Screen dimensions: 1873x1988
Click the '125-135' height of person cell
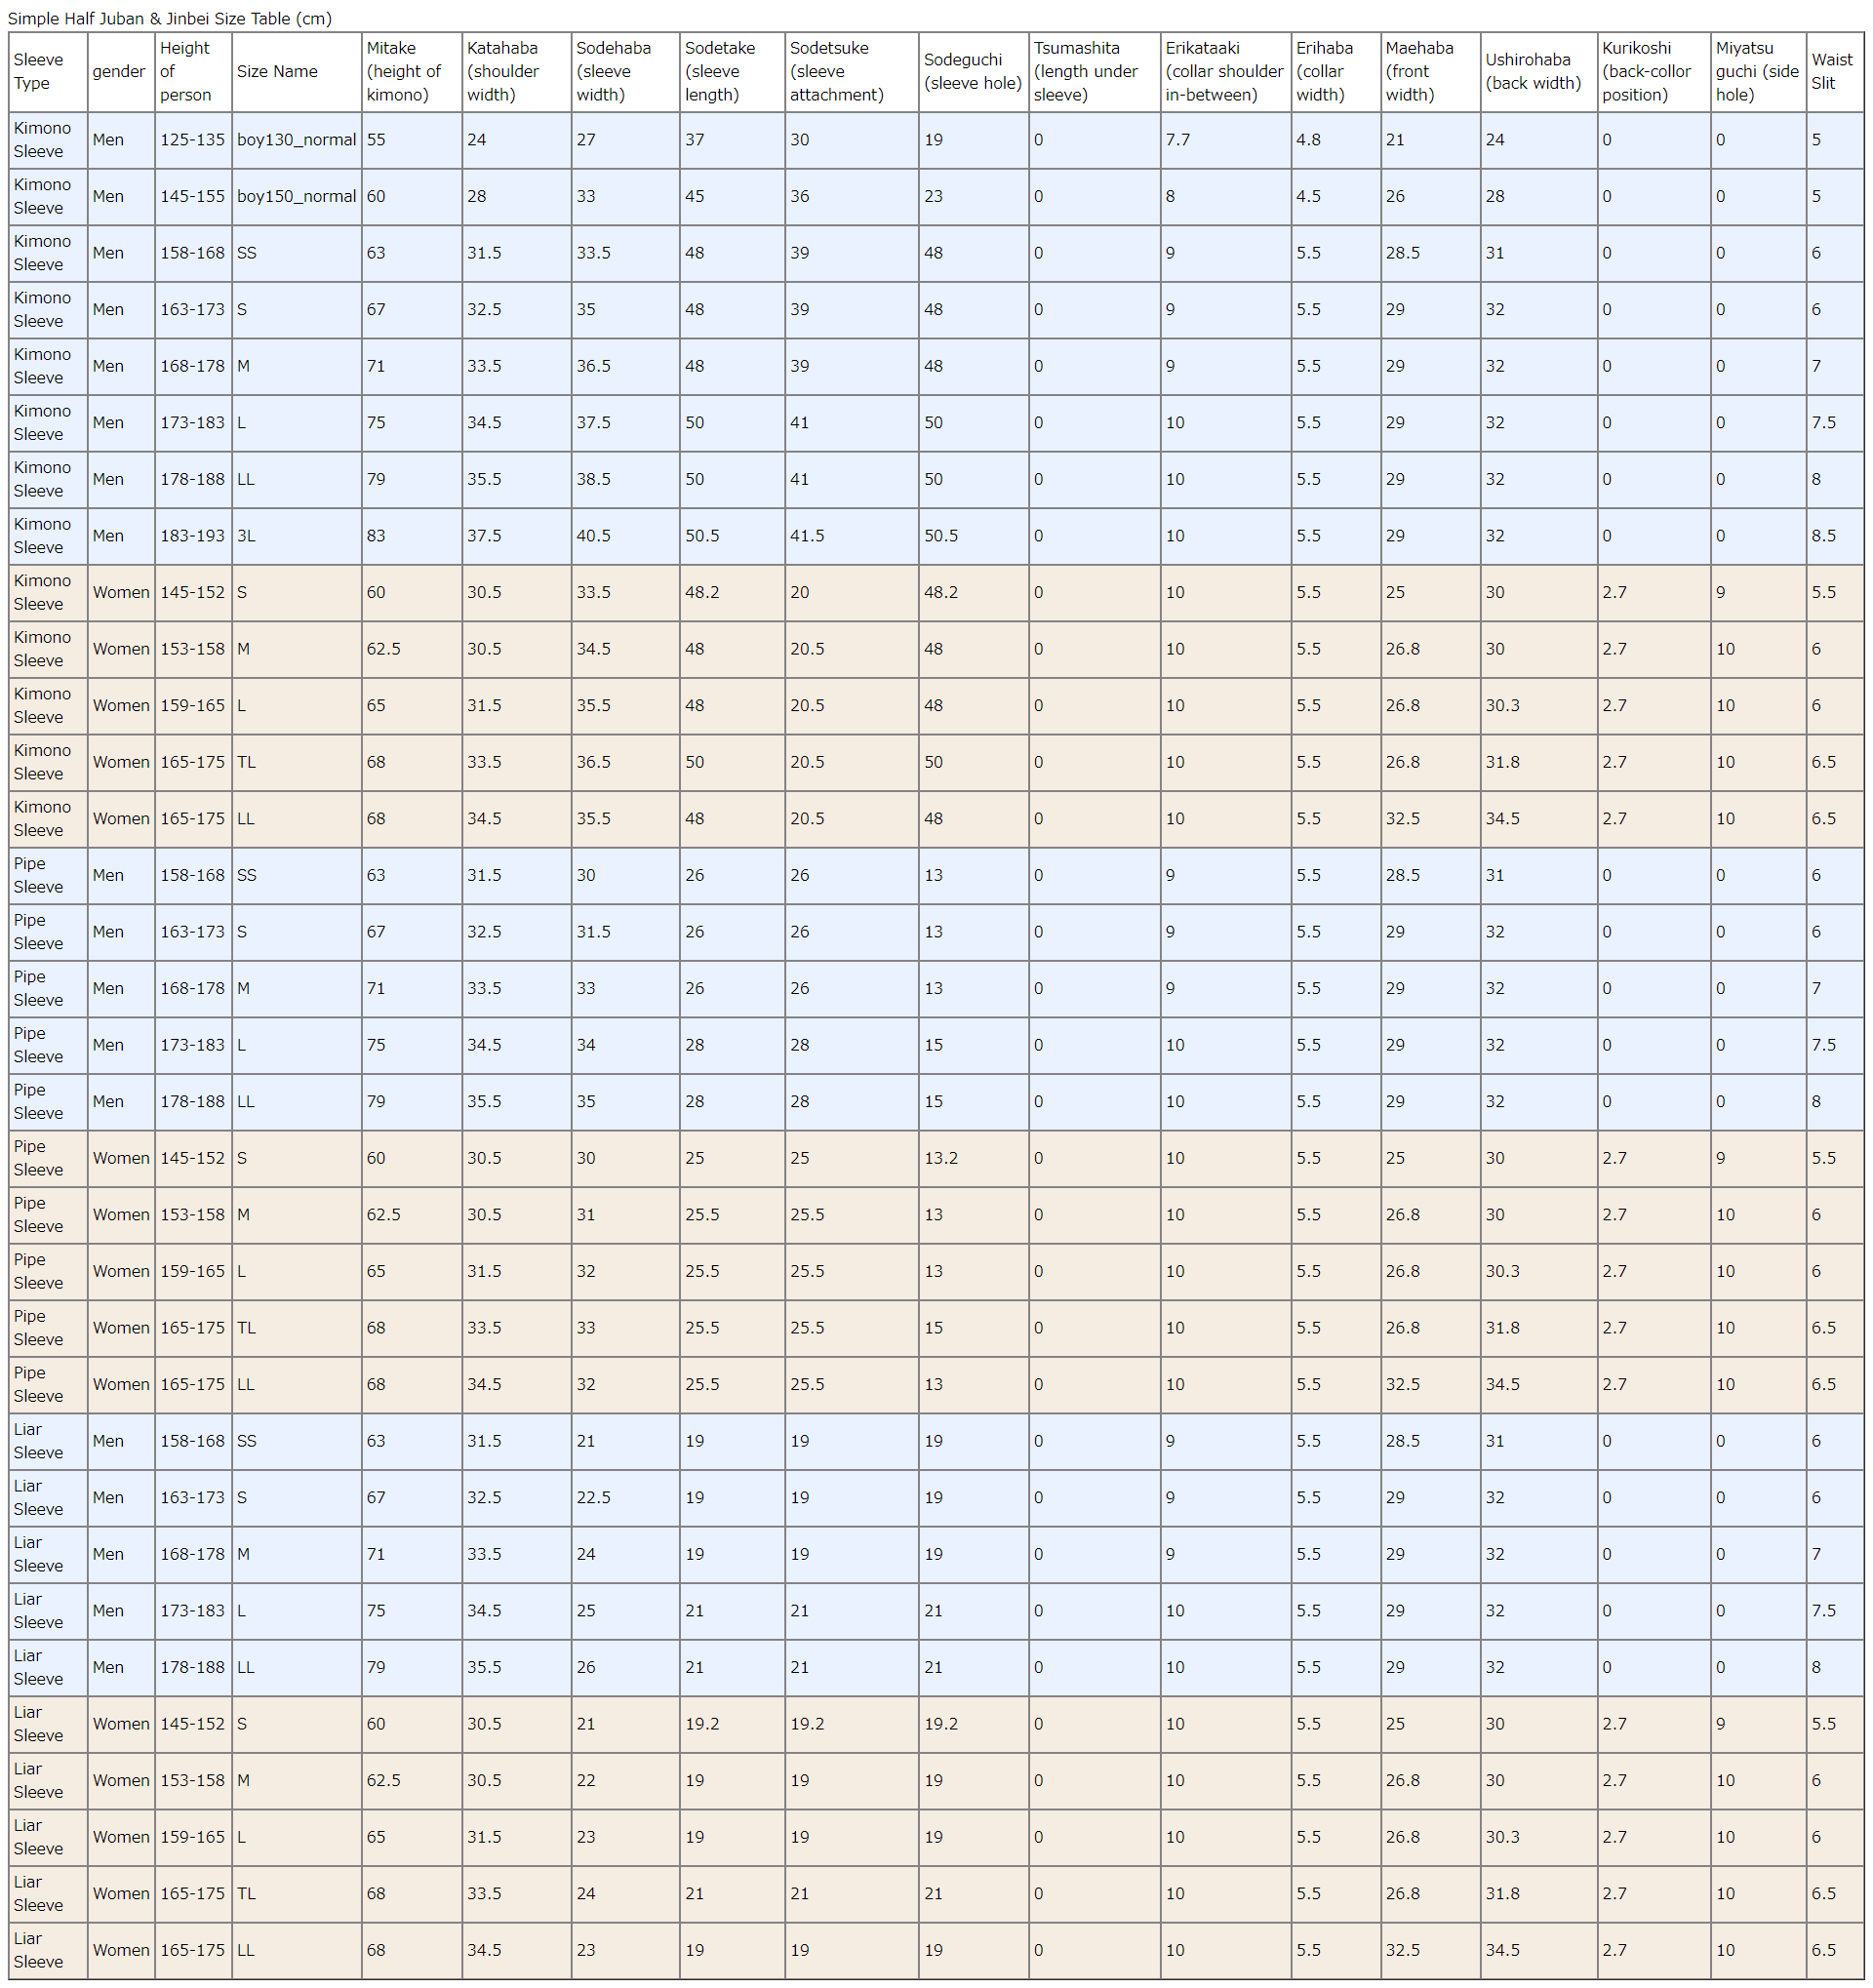(x=192, y=140)
